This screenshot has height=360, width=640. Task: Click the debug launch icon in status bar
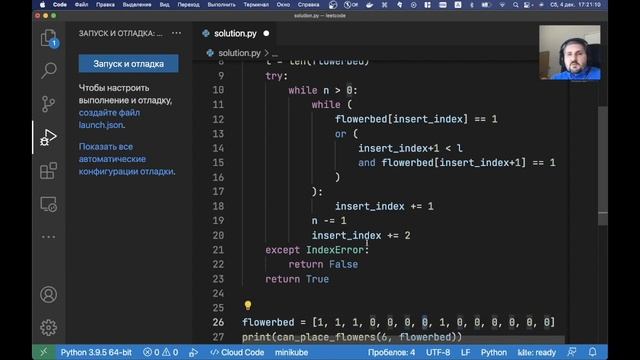(x=193, y=352)
